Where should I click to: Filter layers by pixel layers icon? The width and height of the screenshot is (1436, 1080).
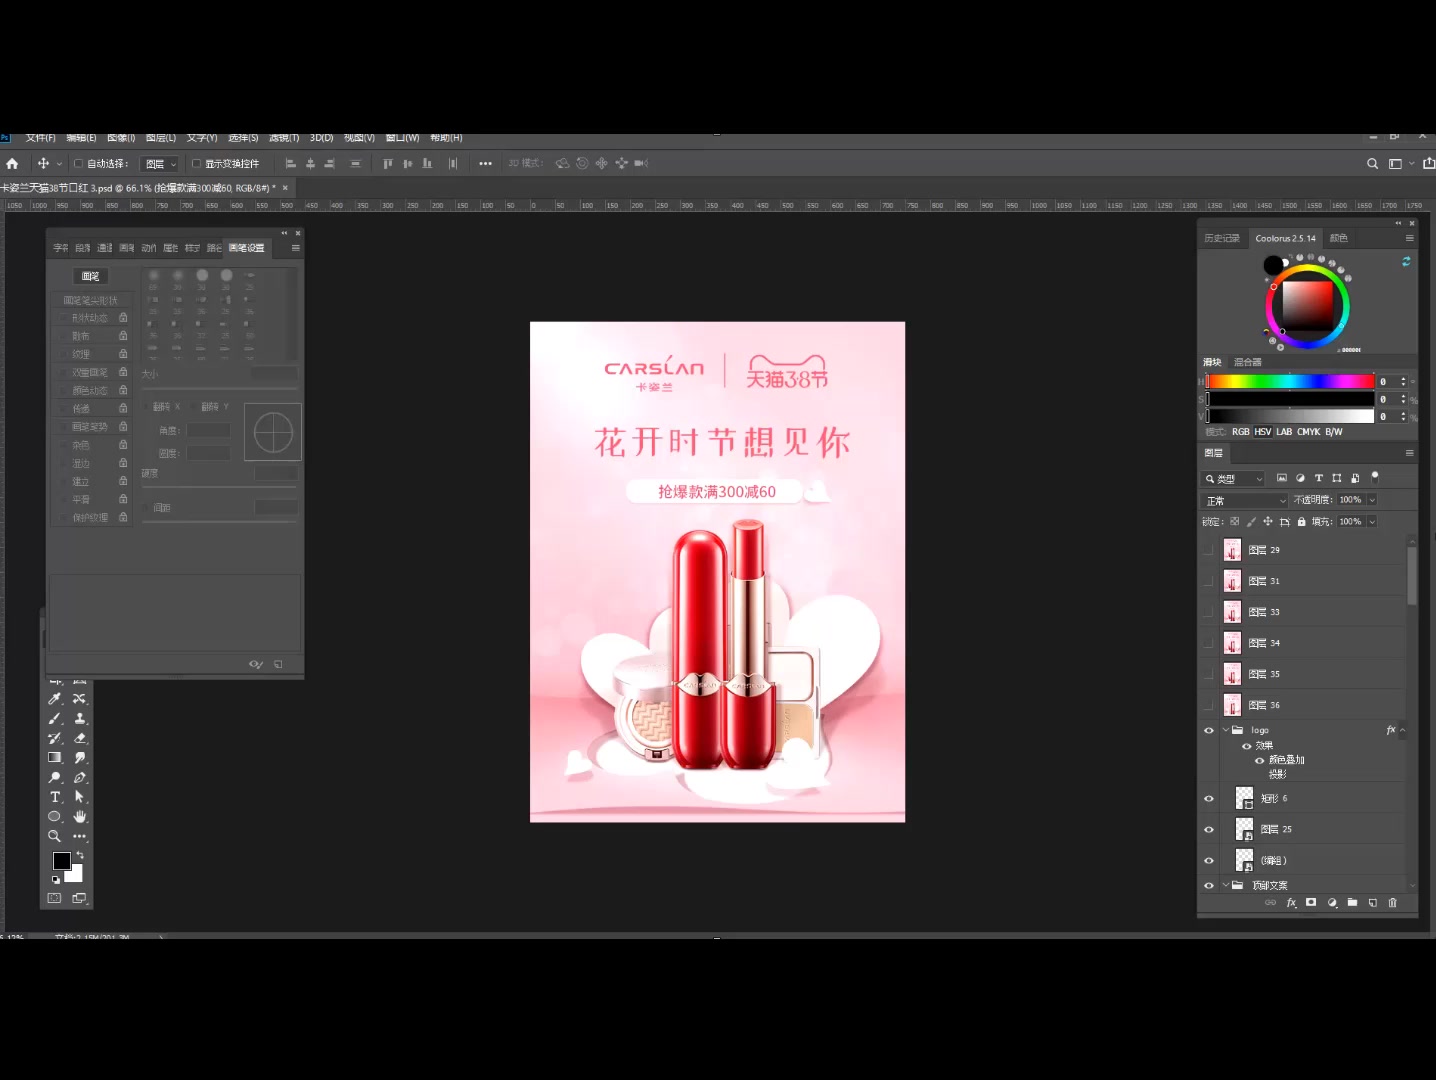[x=1282, y=478]
